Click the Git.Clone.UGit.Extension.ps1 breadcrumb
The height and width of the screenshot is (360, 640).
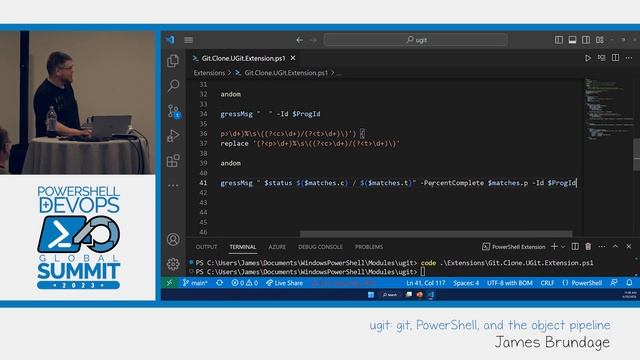pyautogui.click(x=286, y=73)
